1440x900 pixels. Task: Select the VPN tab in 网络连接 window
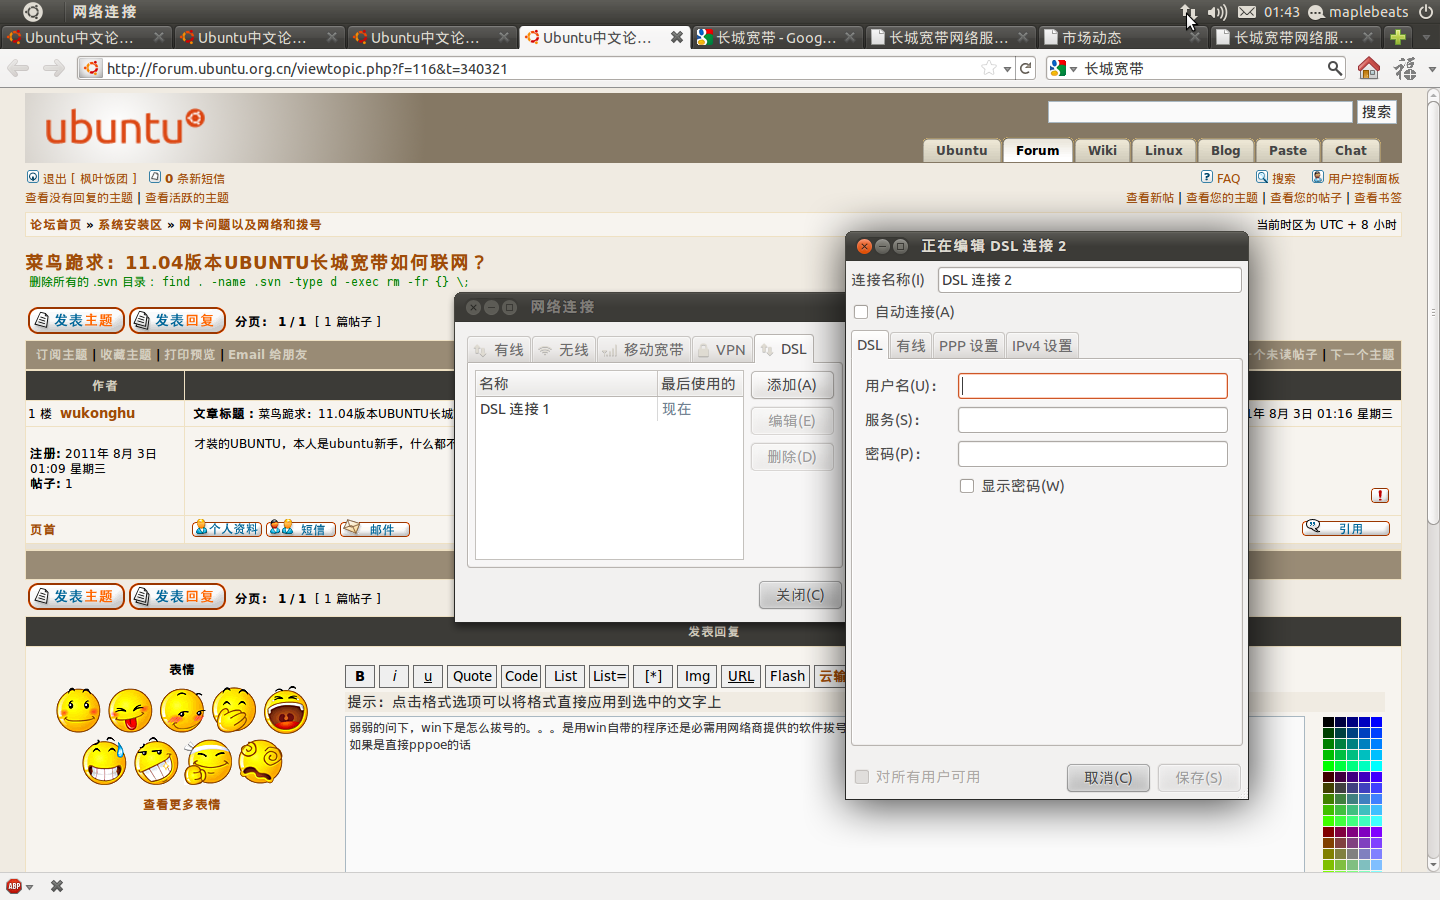(x=722, y=350)
